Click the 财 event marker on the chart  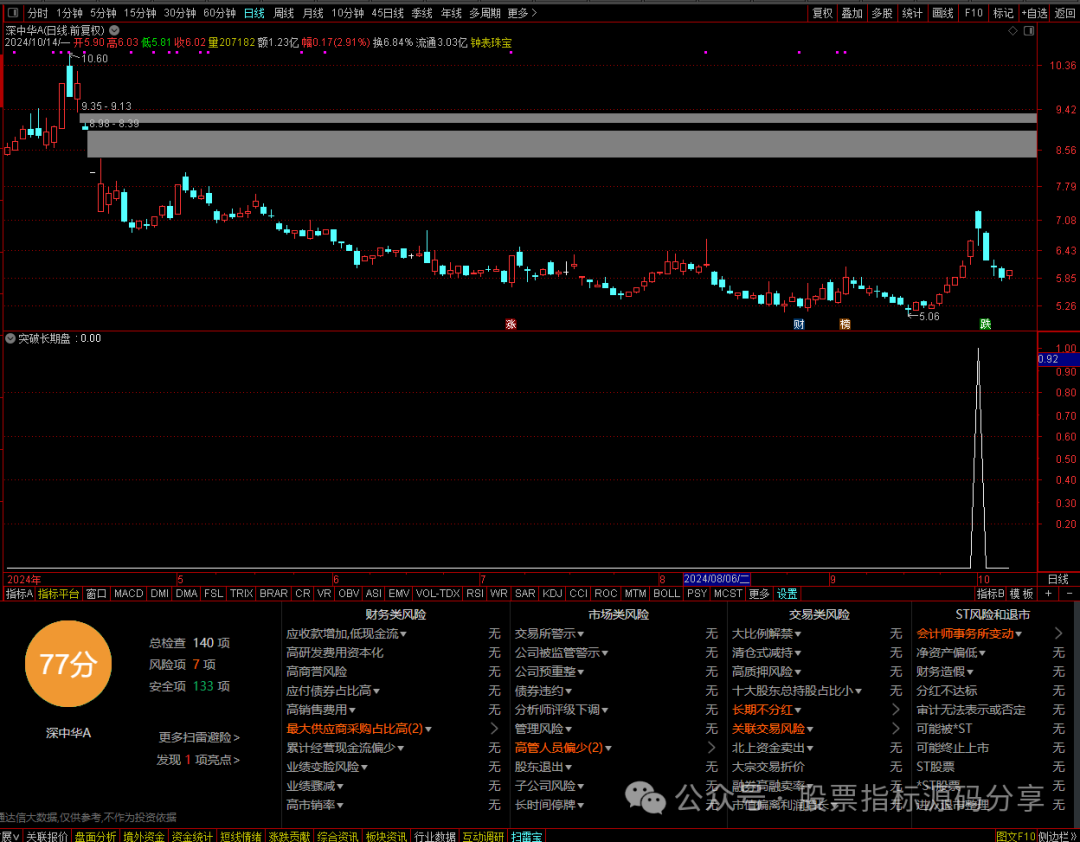point(799,324)
